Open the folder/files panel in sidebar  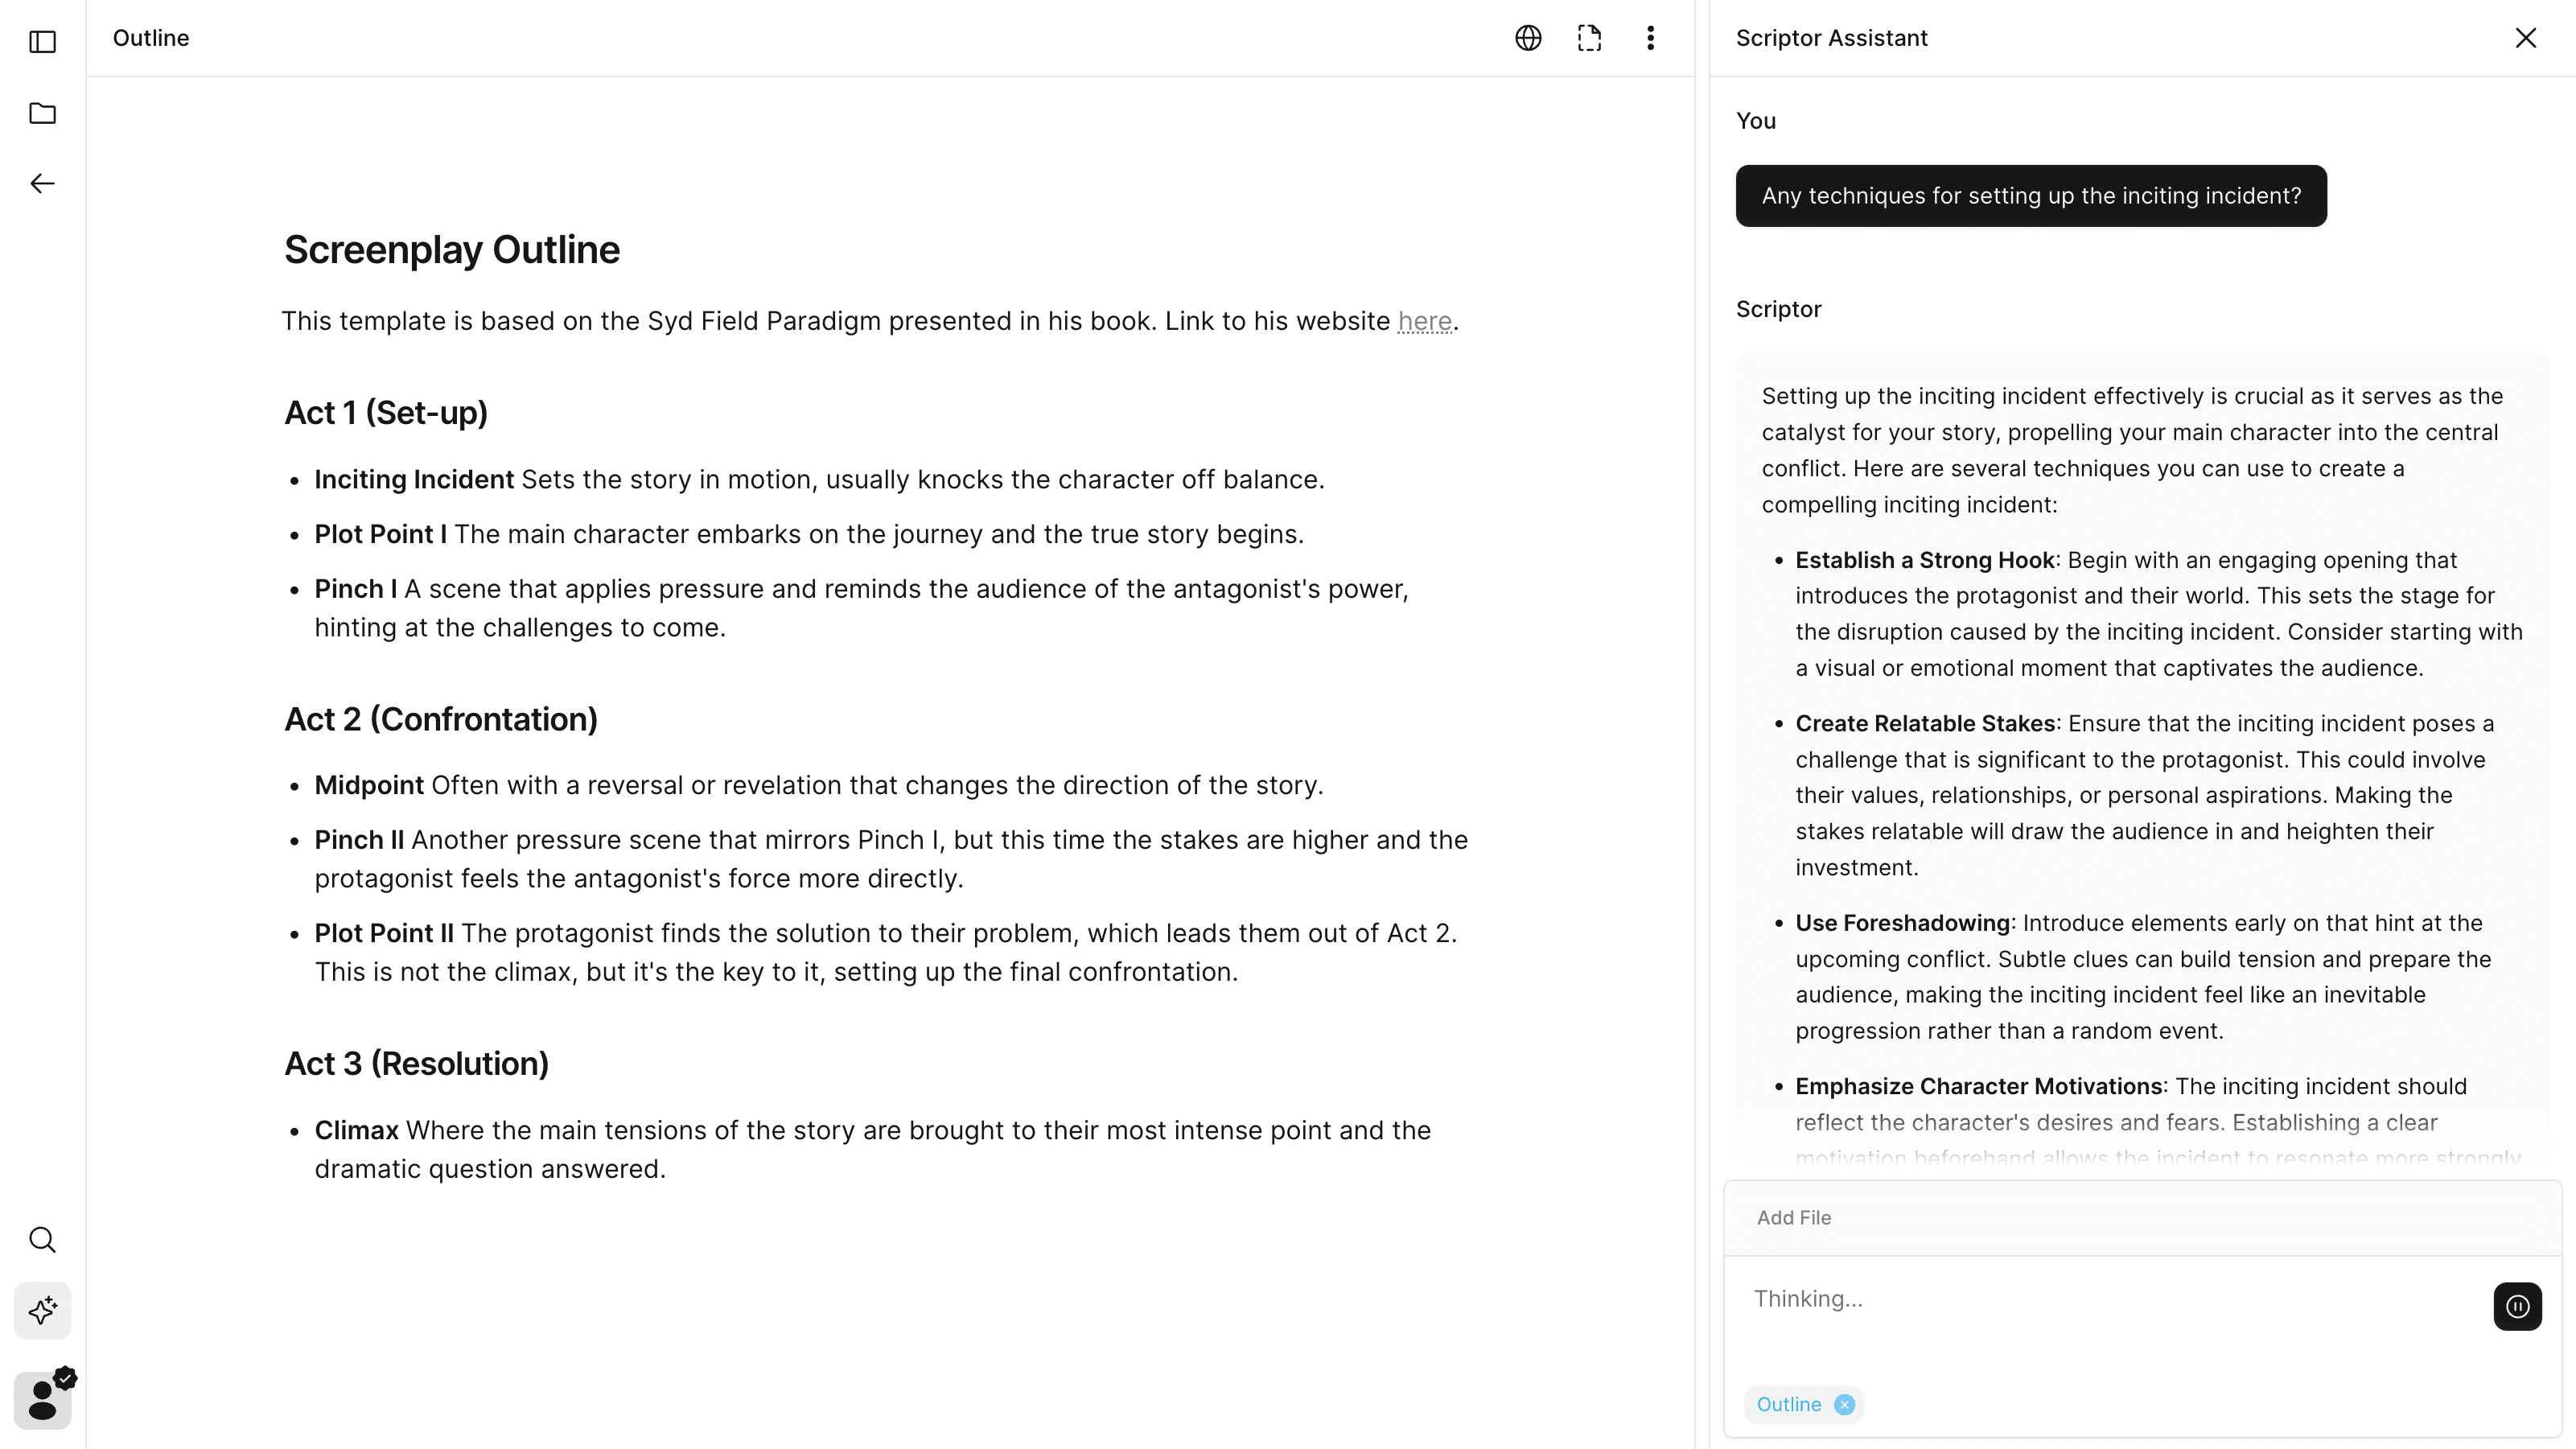click(x=42, y=113)
